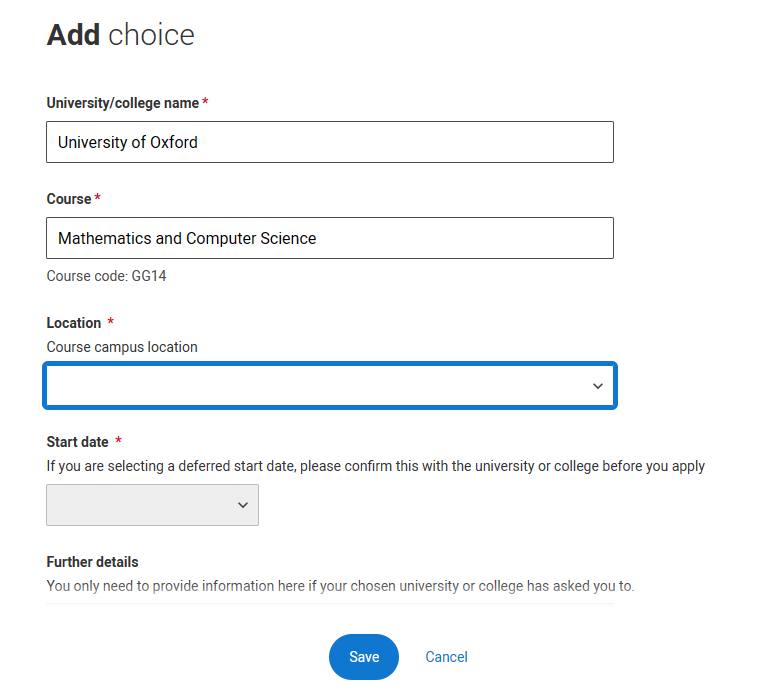Click the deferred start date hint text
Image resolution: width=776 pixels, height=694 pixels.
click(x=376, y=466)
